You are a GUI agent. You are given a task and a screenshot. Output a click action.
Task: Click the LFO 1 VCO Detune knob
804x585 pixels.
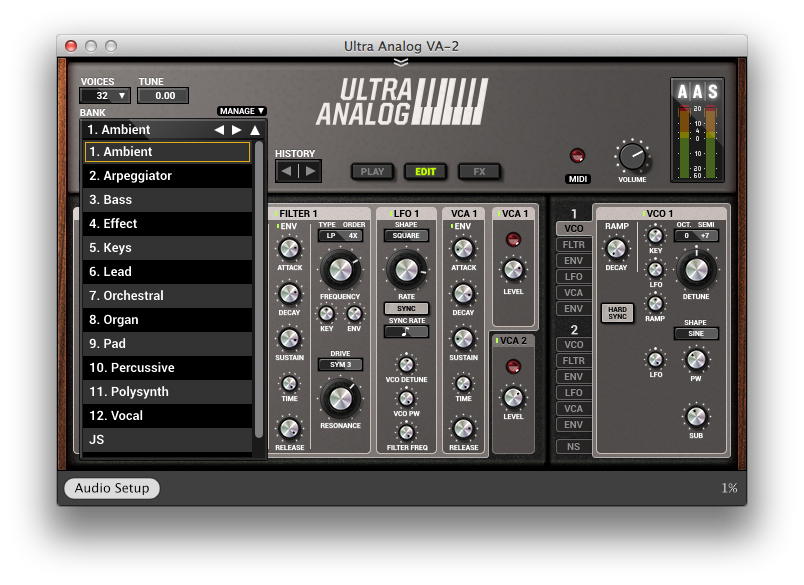click(406, 365)
